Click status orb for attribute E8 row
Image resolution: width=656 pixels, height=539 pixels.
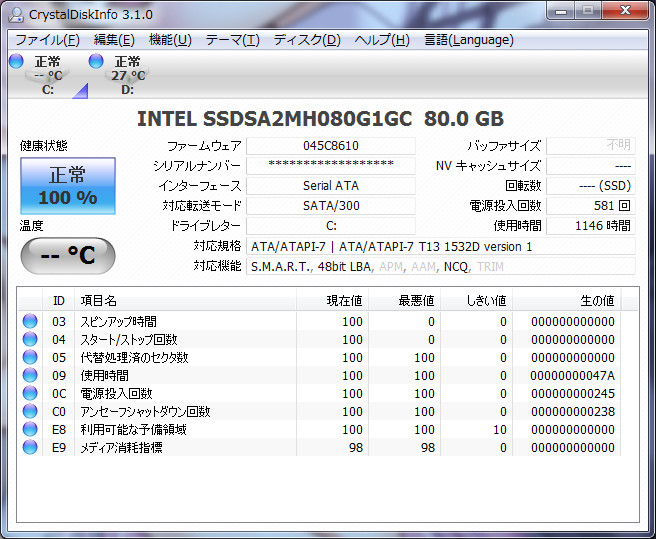coord(30,429)
